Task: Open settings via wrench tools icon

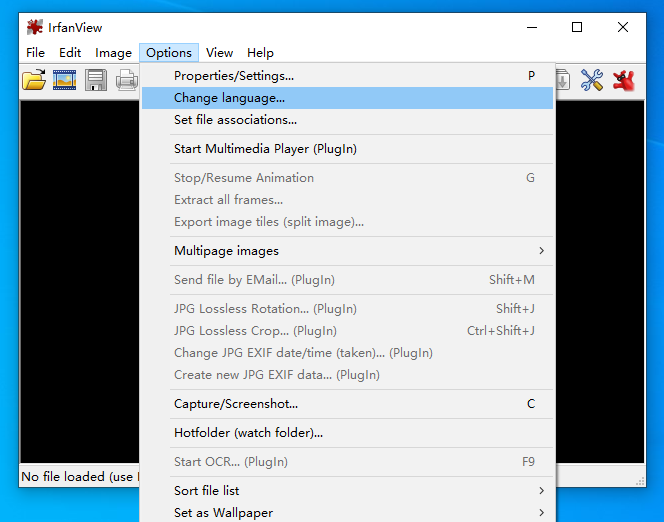Action: pos(592,81)
